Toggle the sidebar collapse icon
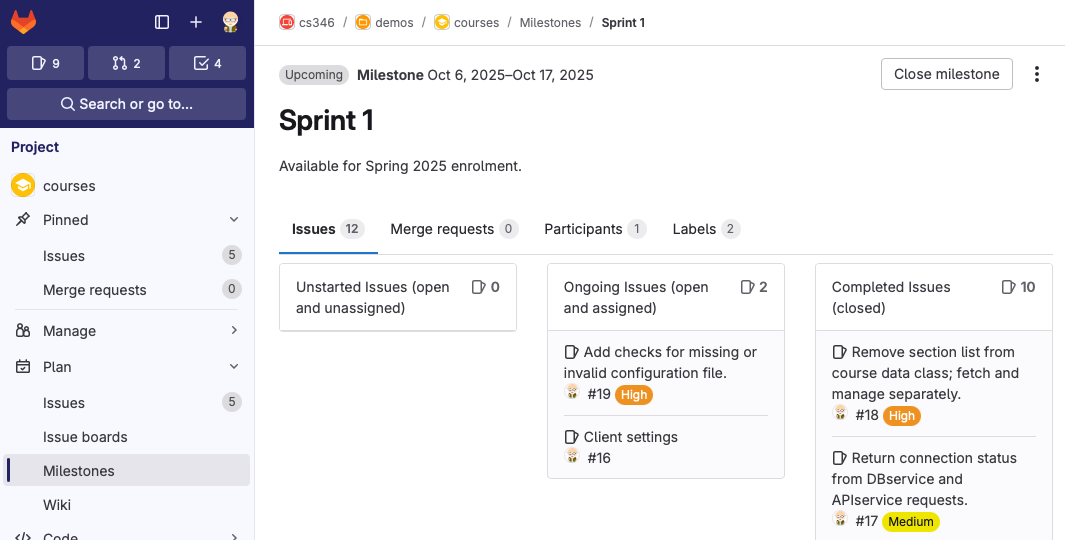Image resolution: width=1065 pixels, height=540 pixels. [x=162, y=22]
